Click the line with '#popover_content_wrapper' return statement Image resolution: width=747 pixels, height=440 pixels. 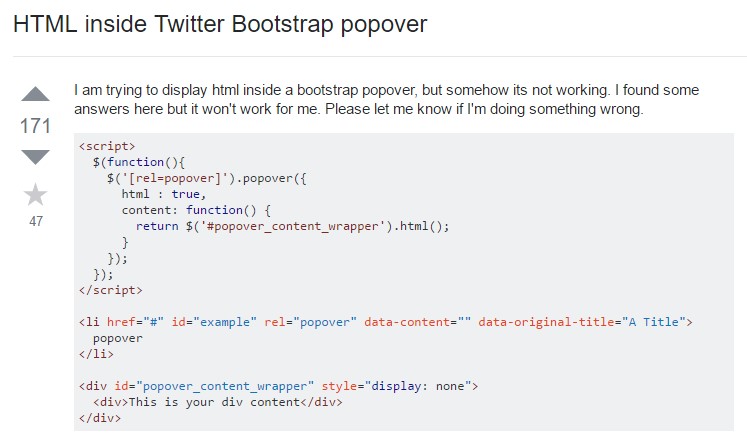293,226
